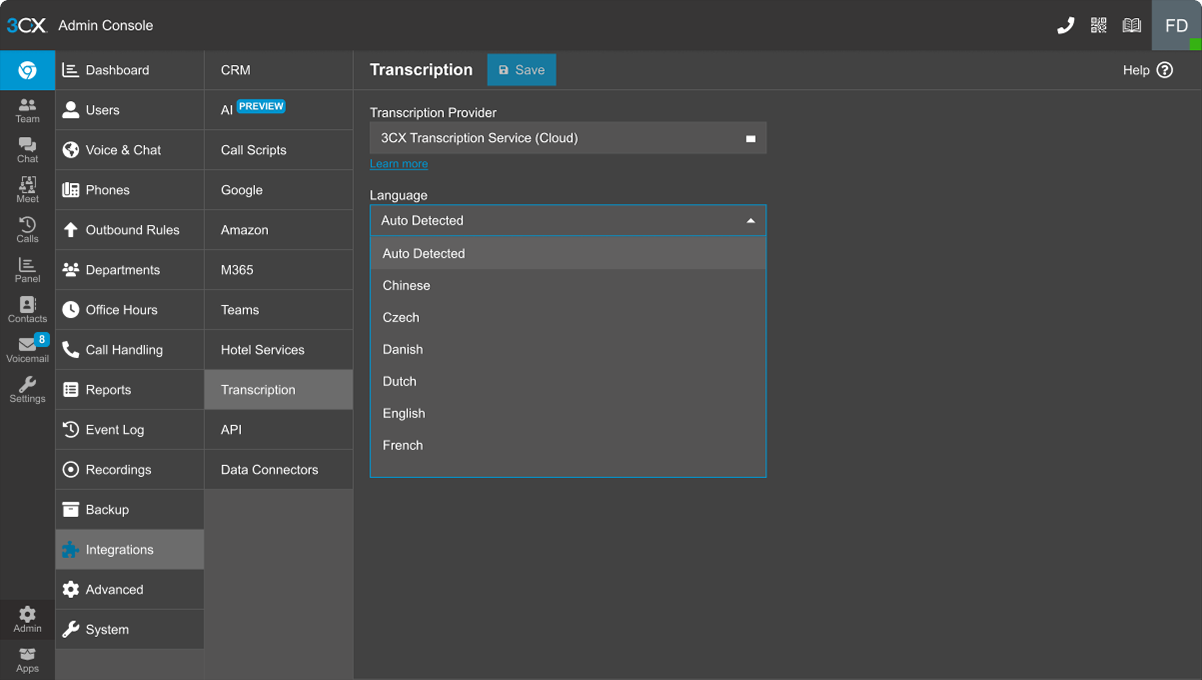Open Contacts from the sidebar
1202x680 pixels.
28,309
